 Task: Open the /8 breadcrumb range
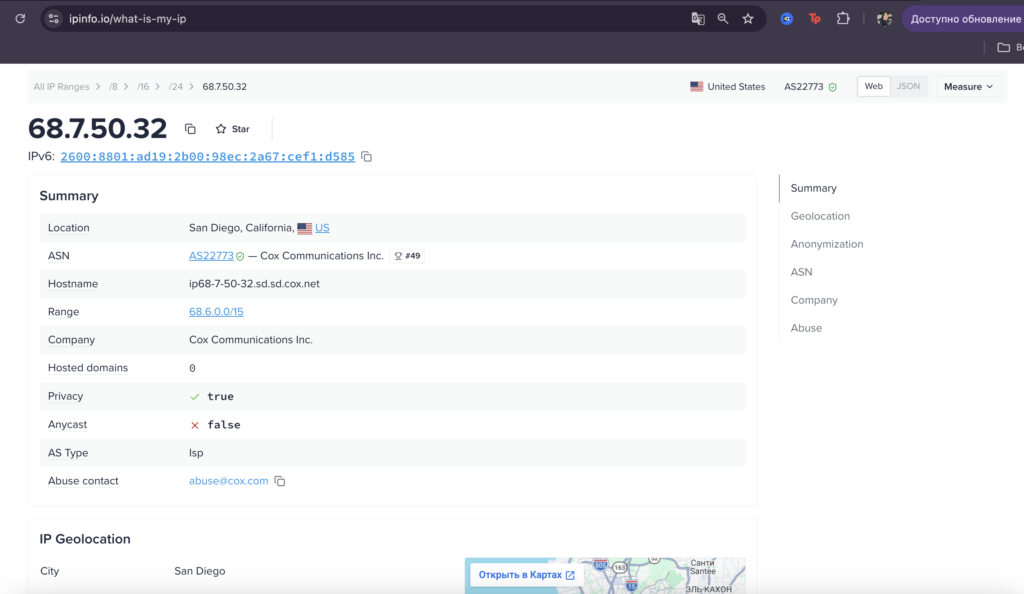114,86
